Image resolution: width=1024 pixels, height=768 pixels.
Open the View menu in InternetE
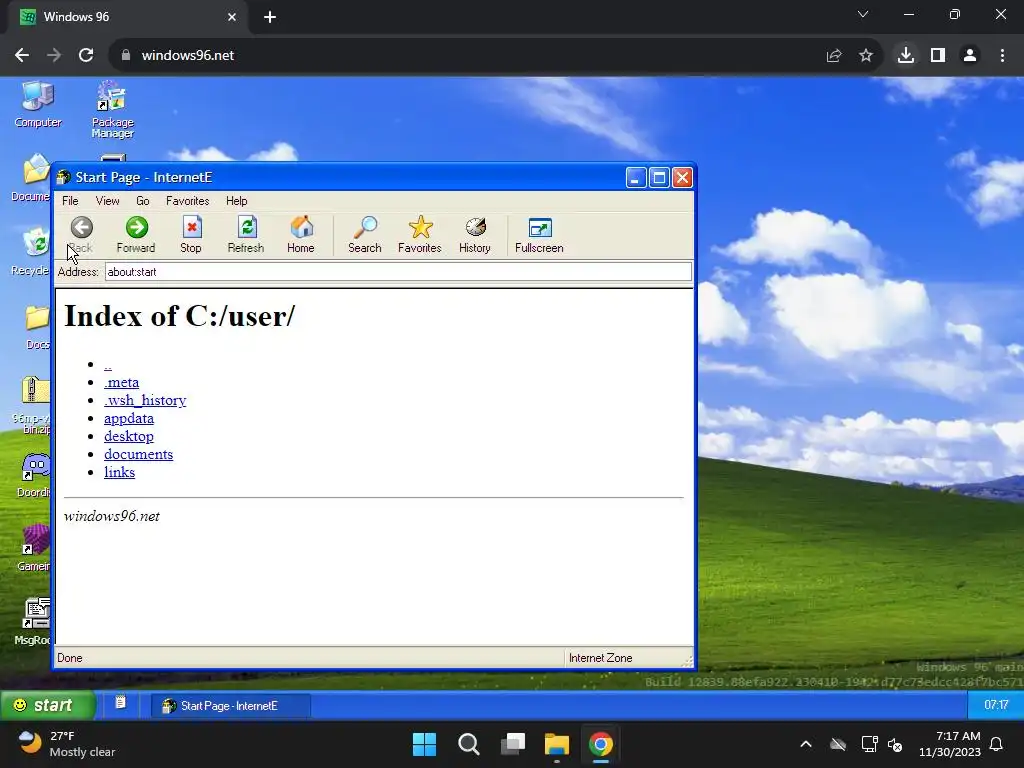[x=108, y=201]
